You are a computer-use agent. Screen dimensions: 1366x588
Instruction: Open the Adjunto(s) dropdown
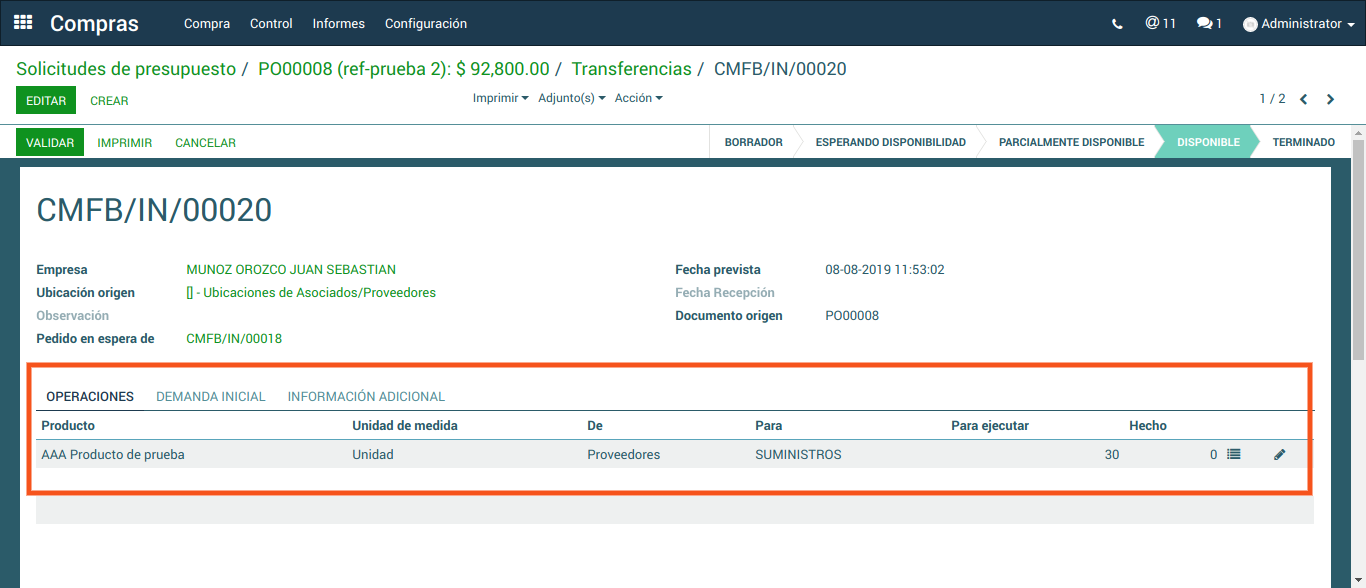click(x=571, y=98)
